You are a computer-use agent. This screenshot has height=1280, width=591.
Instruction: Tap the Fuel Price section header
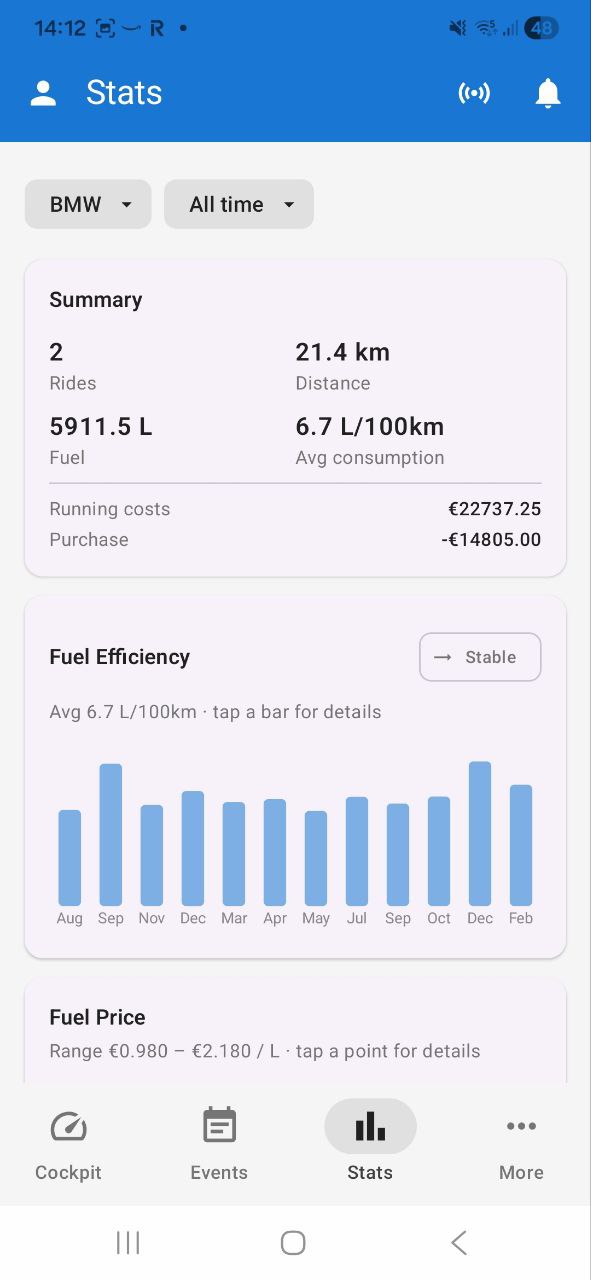pyautogui.click(x=97, y=1017)
